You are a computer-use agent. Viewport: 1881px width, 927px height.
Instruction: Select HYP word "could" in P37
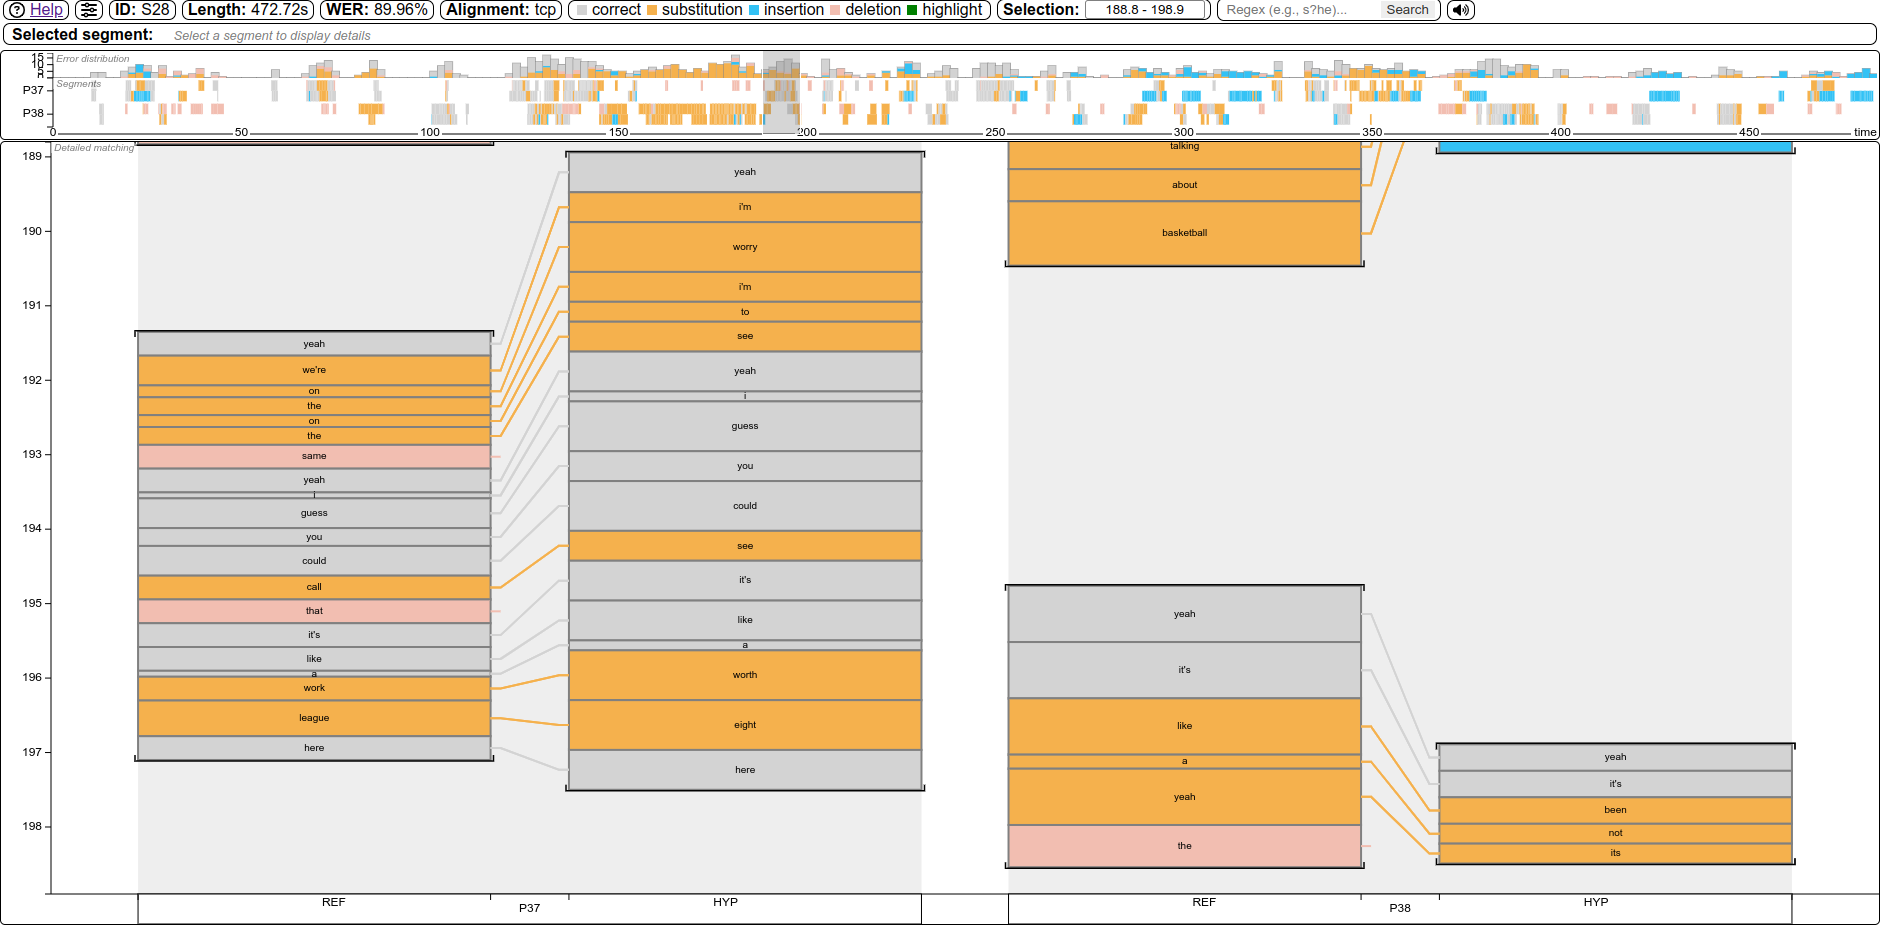pyautogui.click(x=745, y=506)
